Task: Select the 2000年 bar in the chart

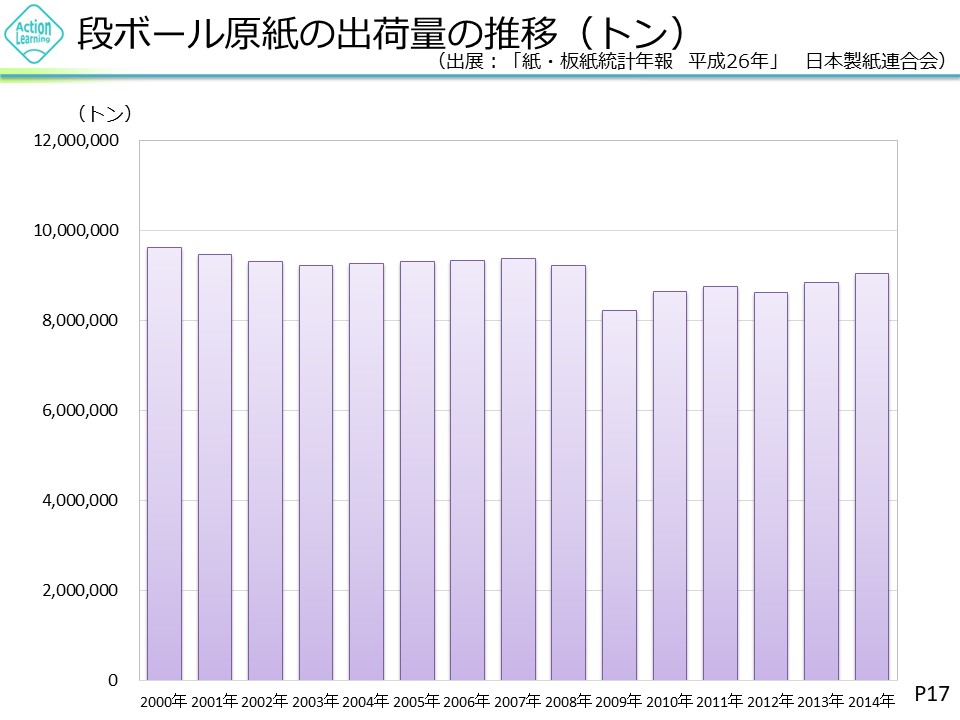Action: pyautogui.click(x=164, y=463)
